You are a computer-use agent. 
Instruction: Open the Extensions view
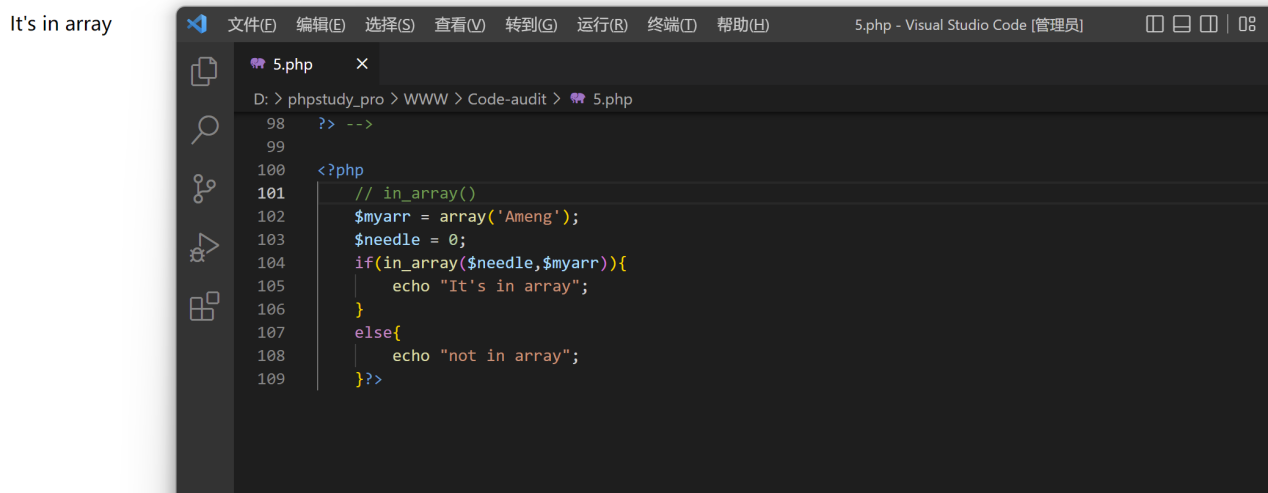pos(205,306)
